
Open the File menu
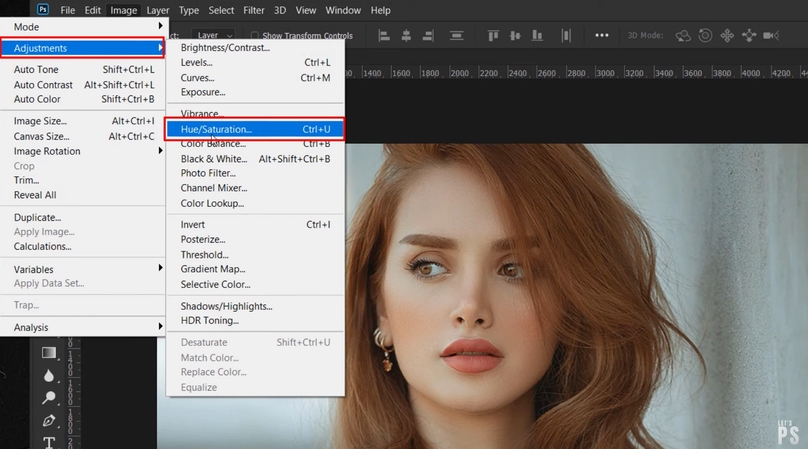(x=68, y=10)
